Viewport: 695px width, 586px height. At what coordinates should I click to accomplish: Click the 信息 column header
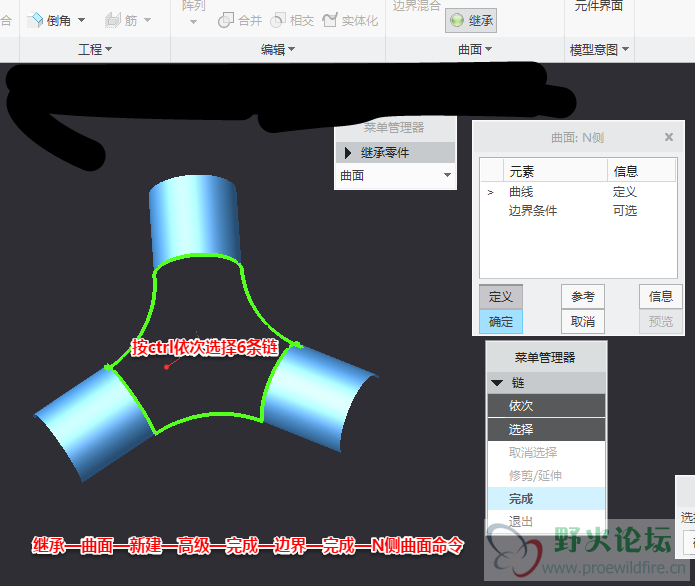[x=641, y=171]
